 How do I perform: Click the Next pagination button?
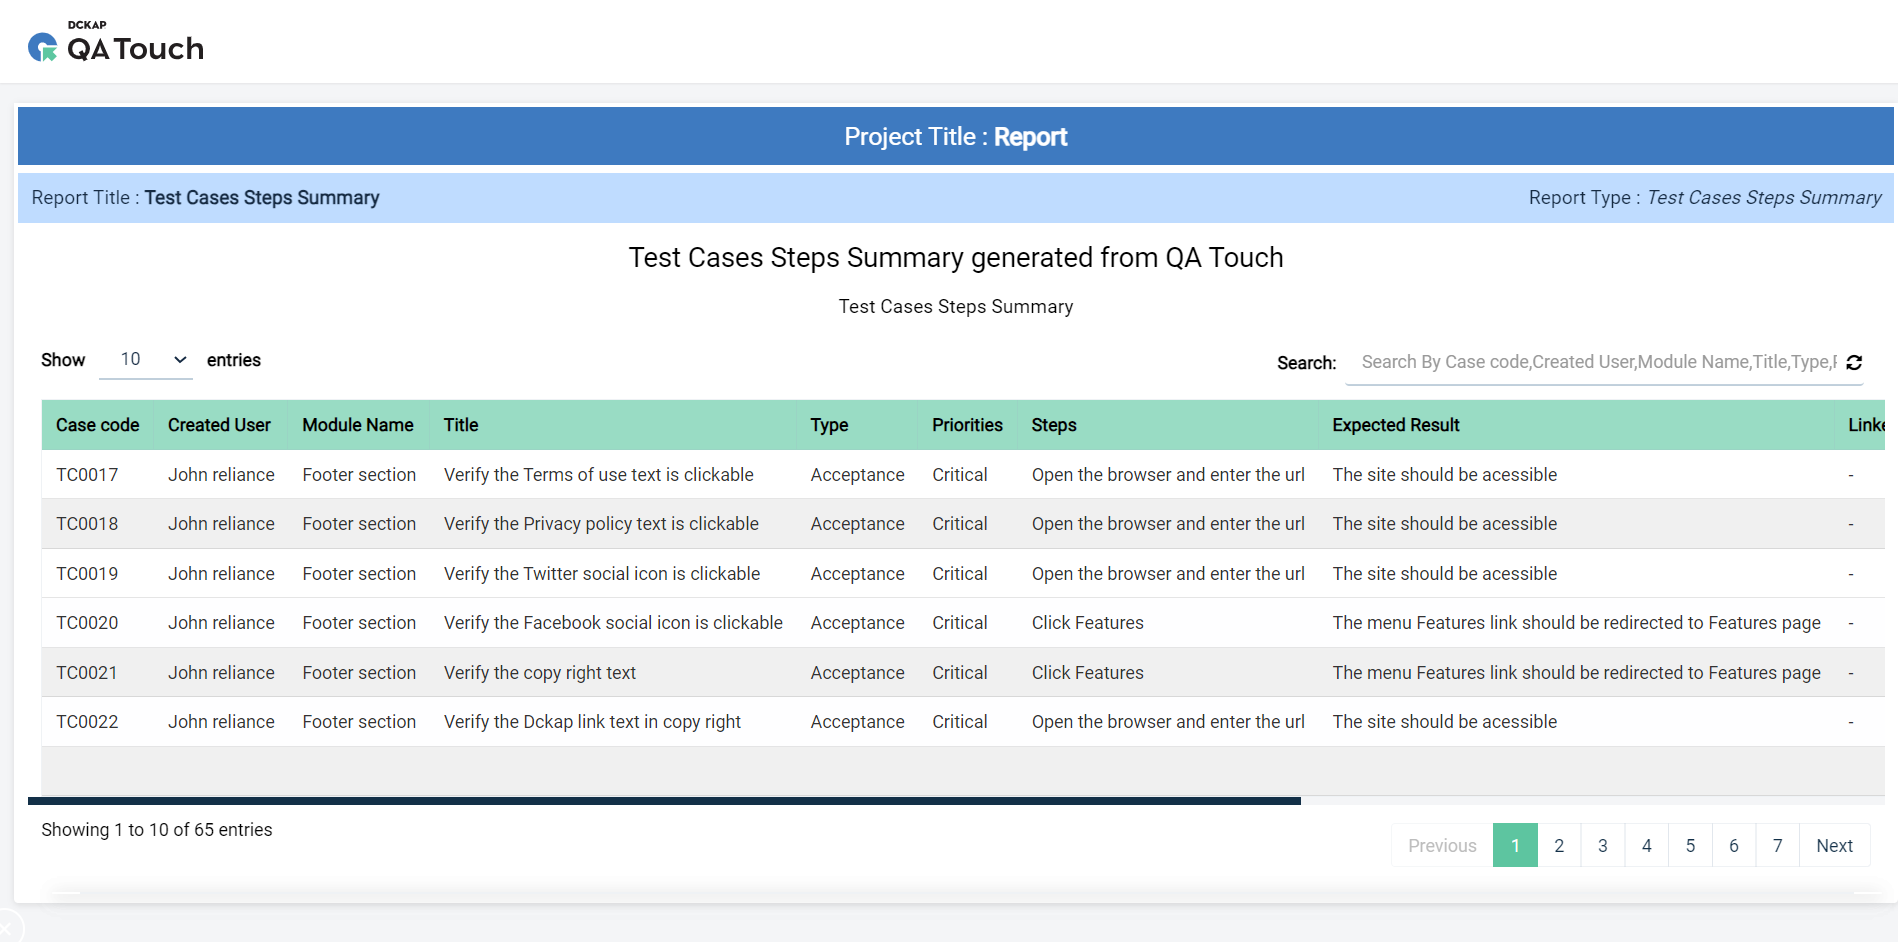coord(1835,846)
